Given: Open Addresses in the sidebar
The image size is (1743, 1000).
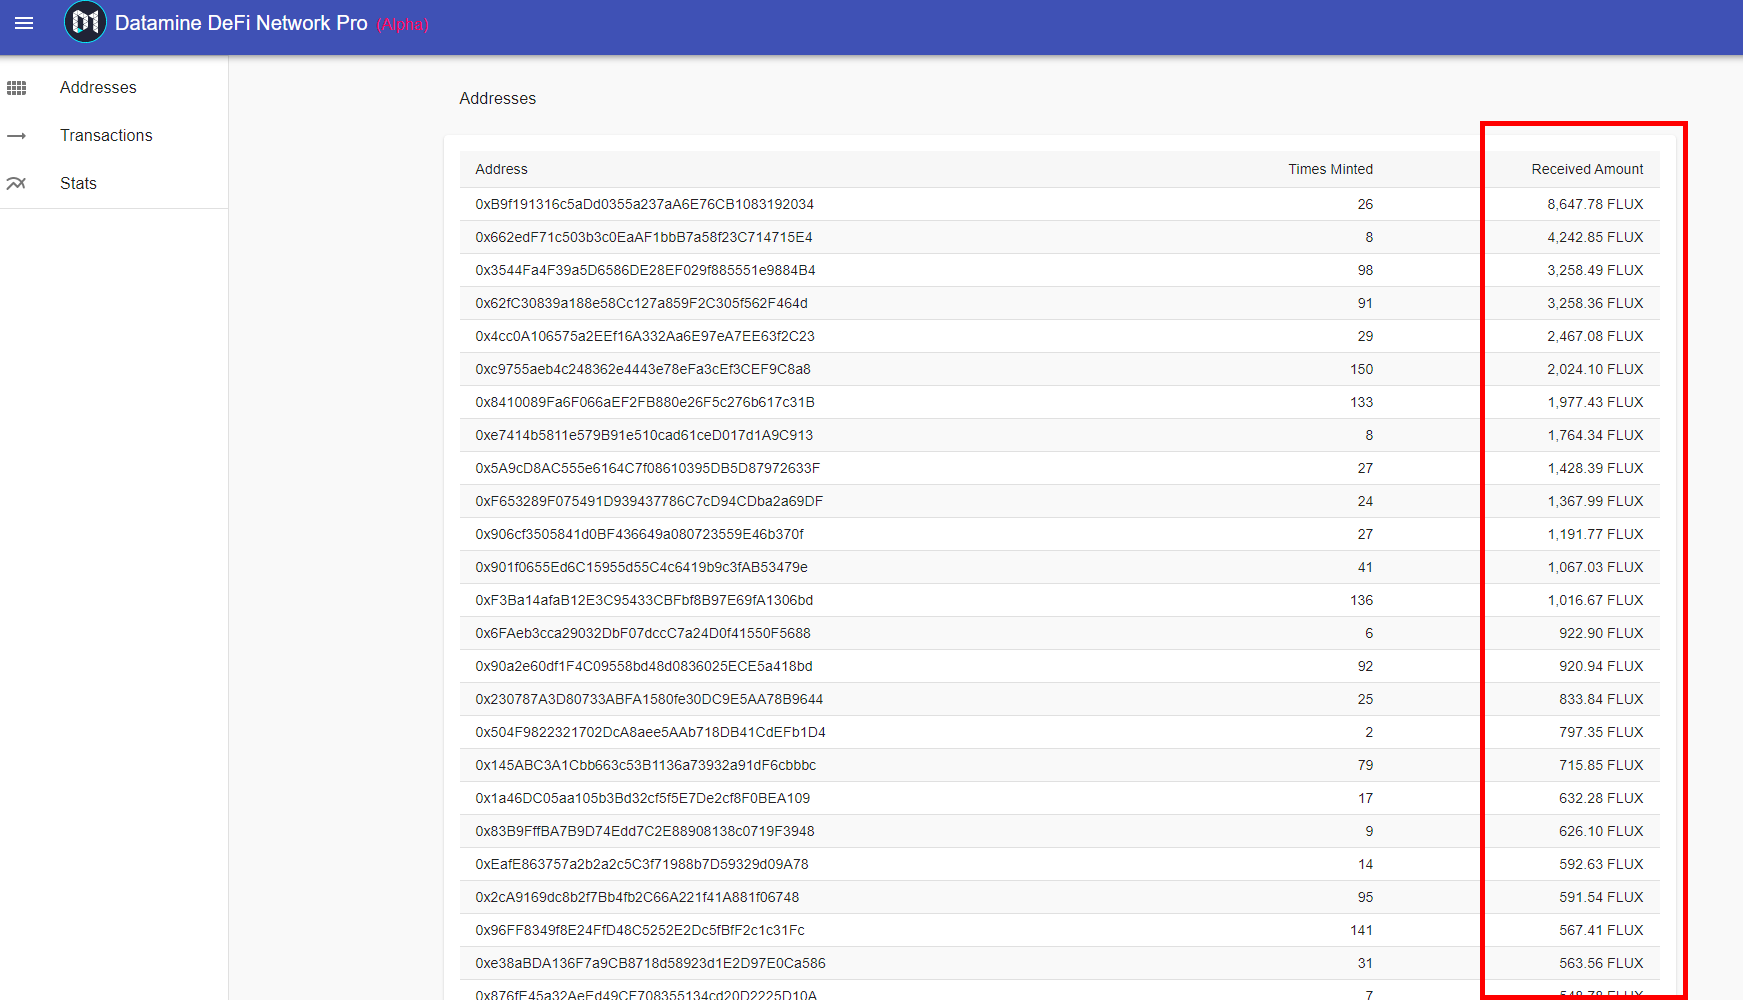Looking at the screenshot, I should tap(98, 88).
